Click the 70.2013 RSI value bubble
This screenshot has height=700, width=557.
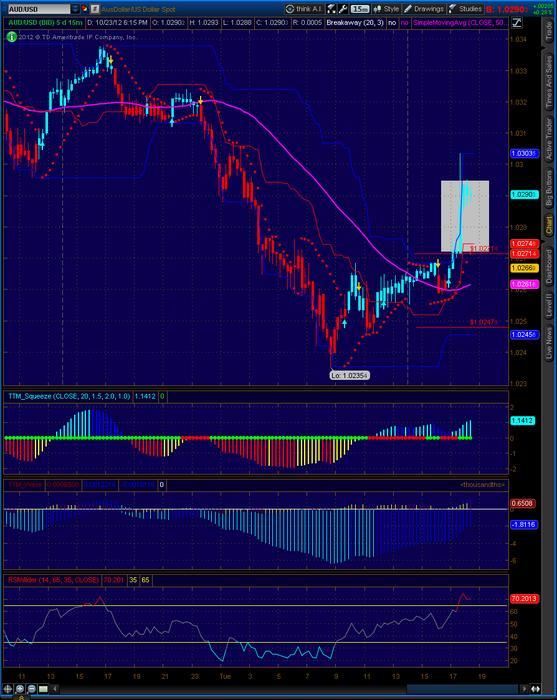(x=525, y=598)
